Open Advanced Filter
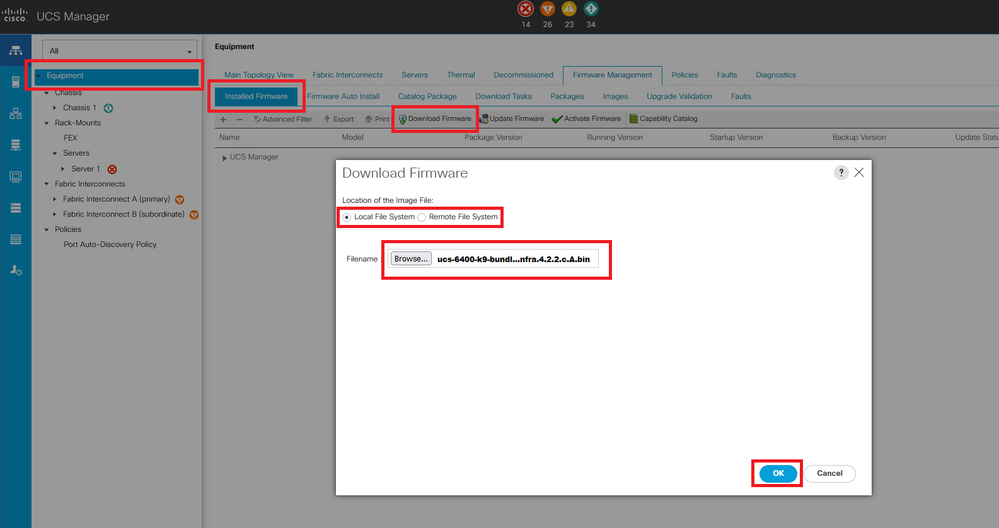Screen dimensions: 999x528 283,119
